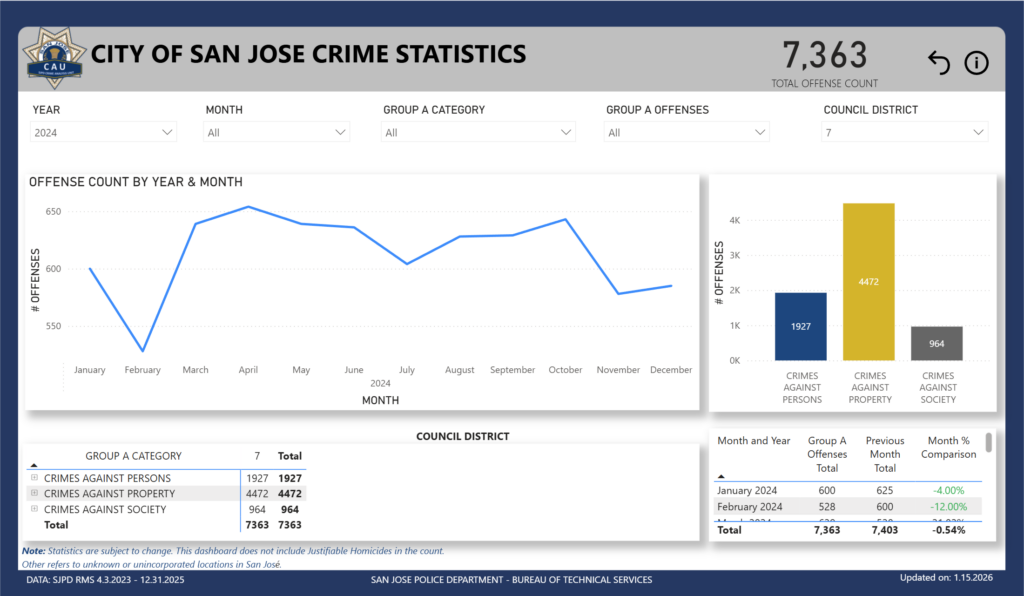Expand the Crimes Against Persons row

click(x=35, y=479)
